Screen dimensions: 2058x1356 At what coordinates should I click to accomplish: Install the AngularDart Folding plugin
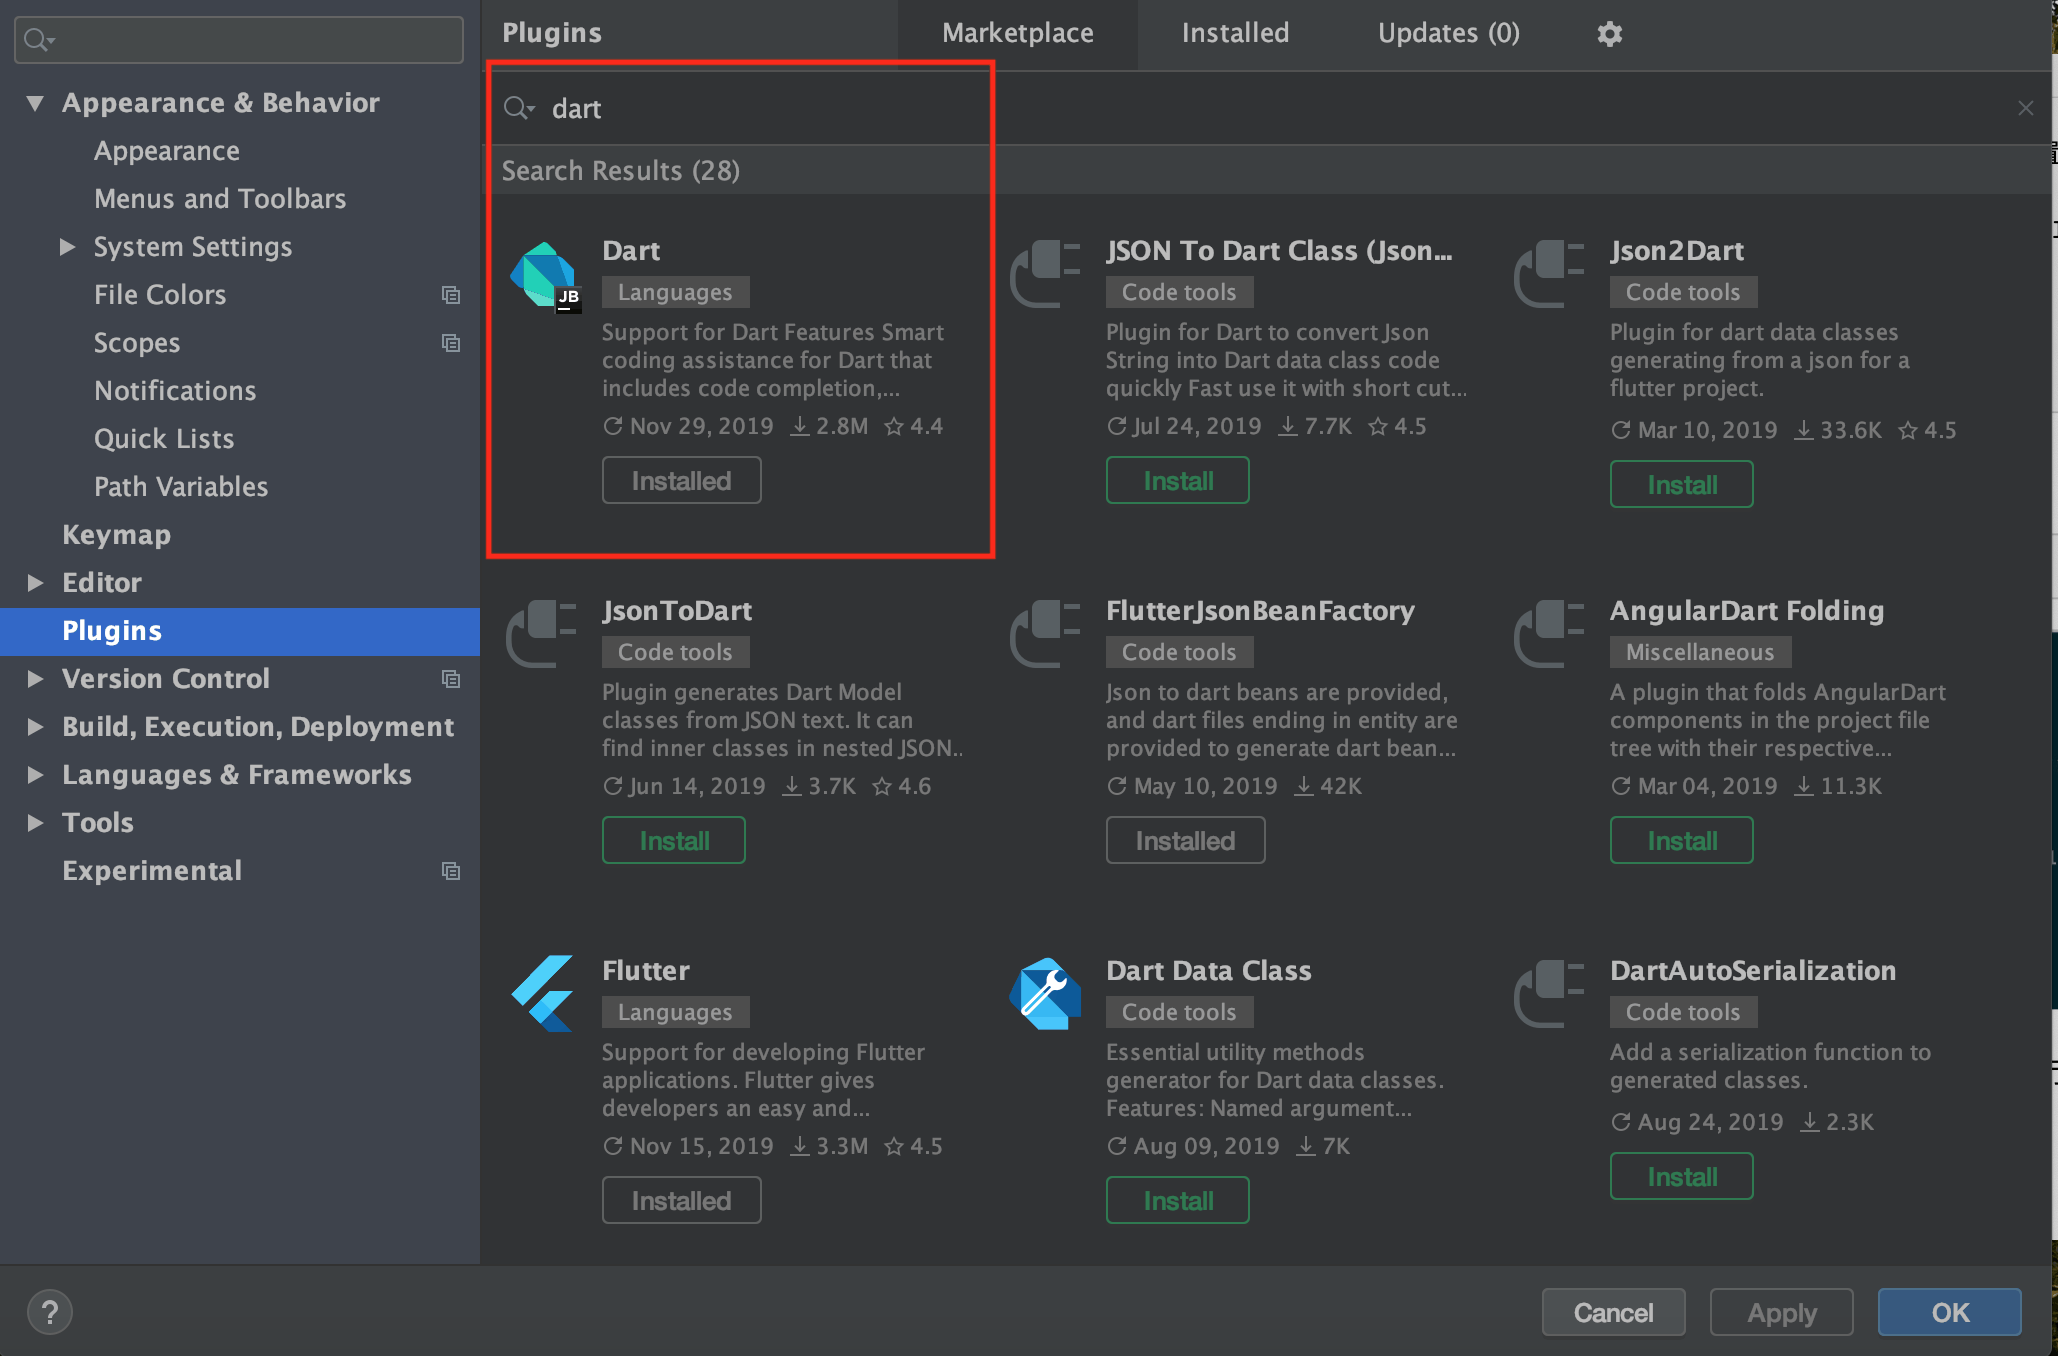click(1681, 841)
